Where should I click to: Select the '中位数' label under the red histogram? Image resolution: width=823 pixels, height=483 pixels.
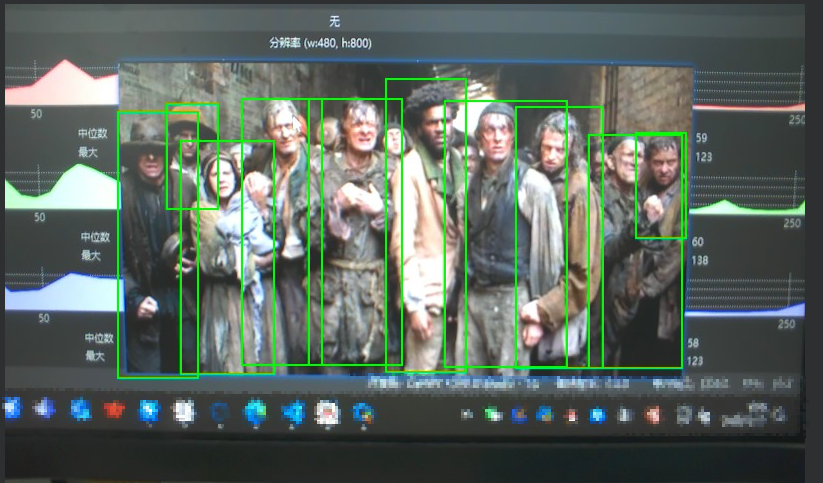click(x=92, y=133)
